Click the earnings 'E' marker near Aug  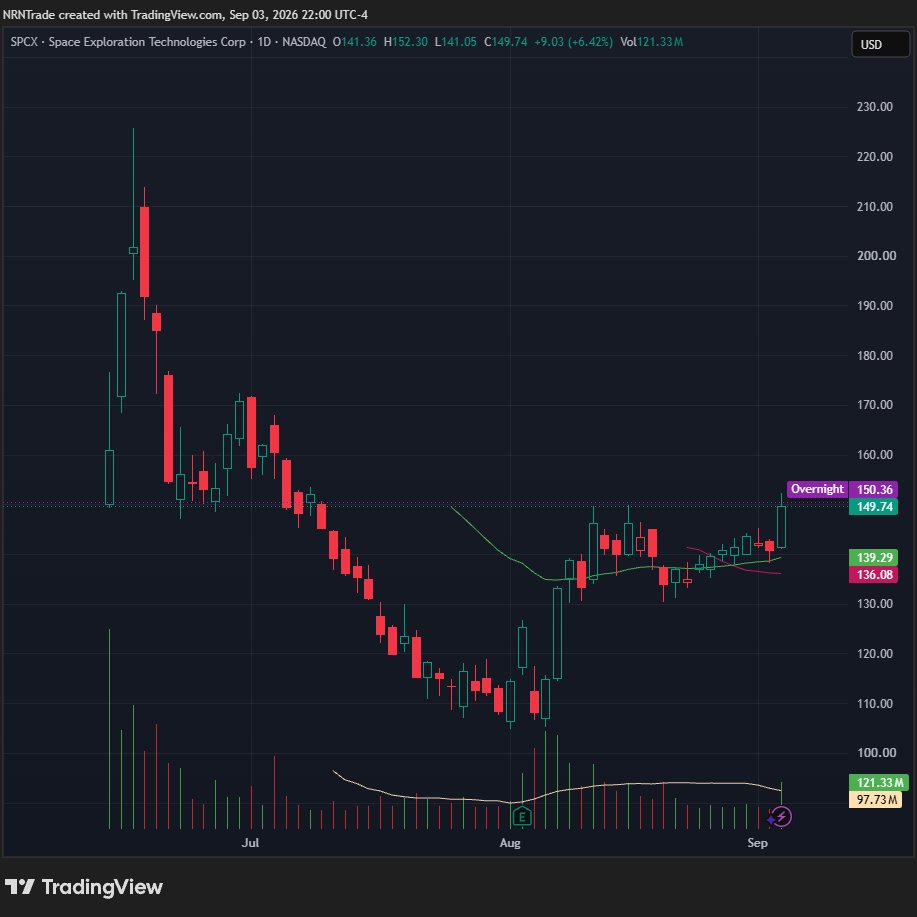(x=522, y=816)
